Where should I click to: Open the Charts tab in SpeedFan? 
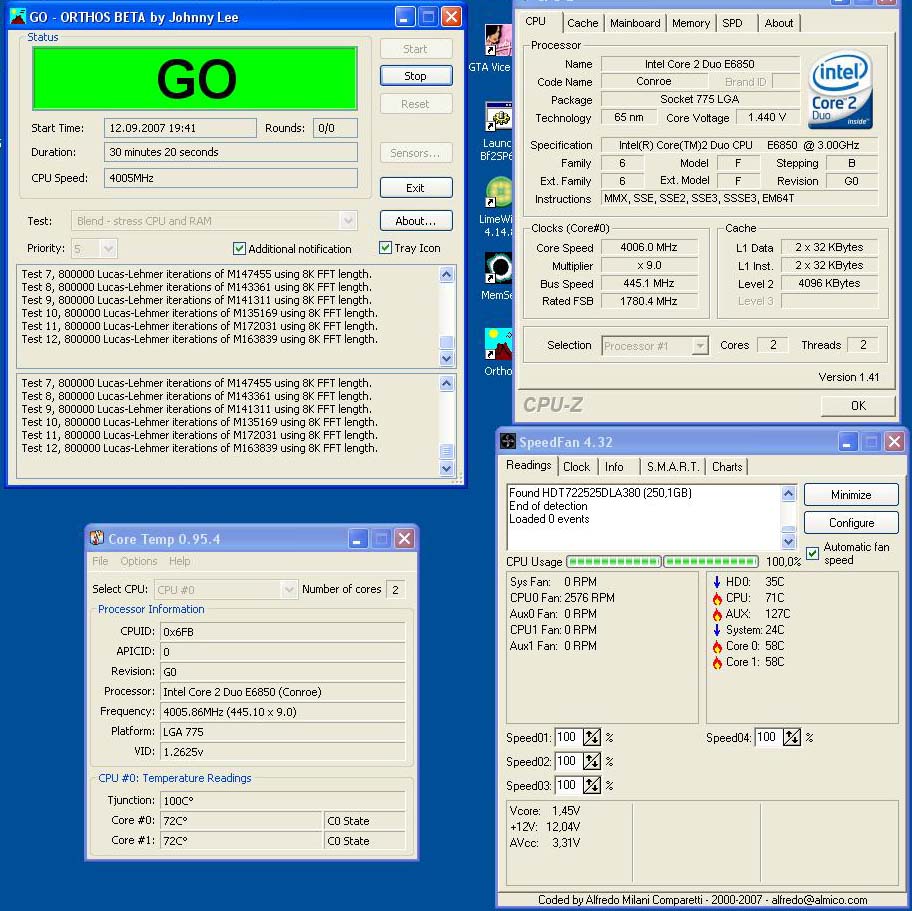click(x=727, y=467)
